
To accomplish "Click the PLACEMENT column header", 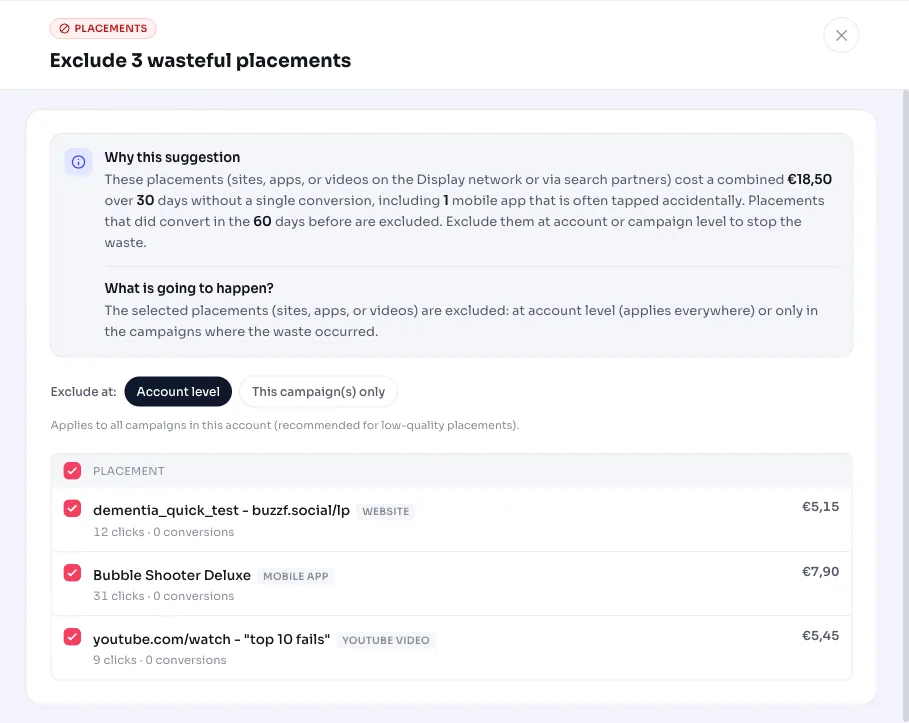I will click(129, 471).
